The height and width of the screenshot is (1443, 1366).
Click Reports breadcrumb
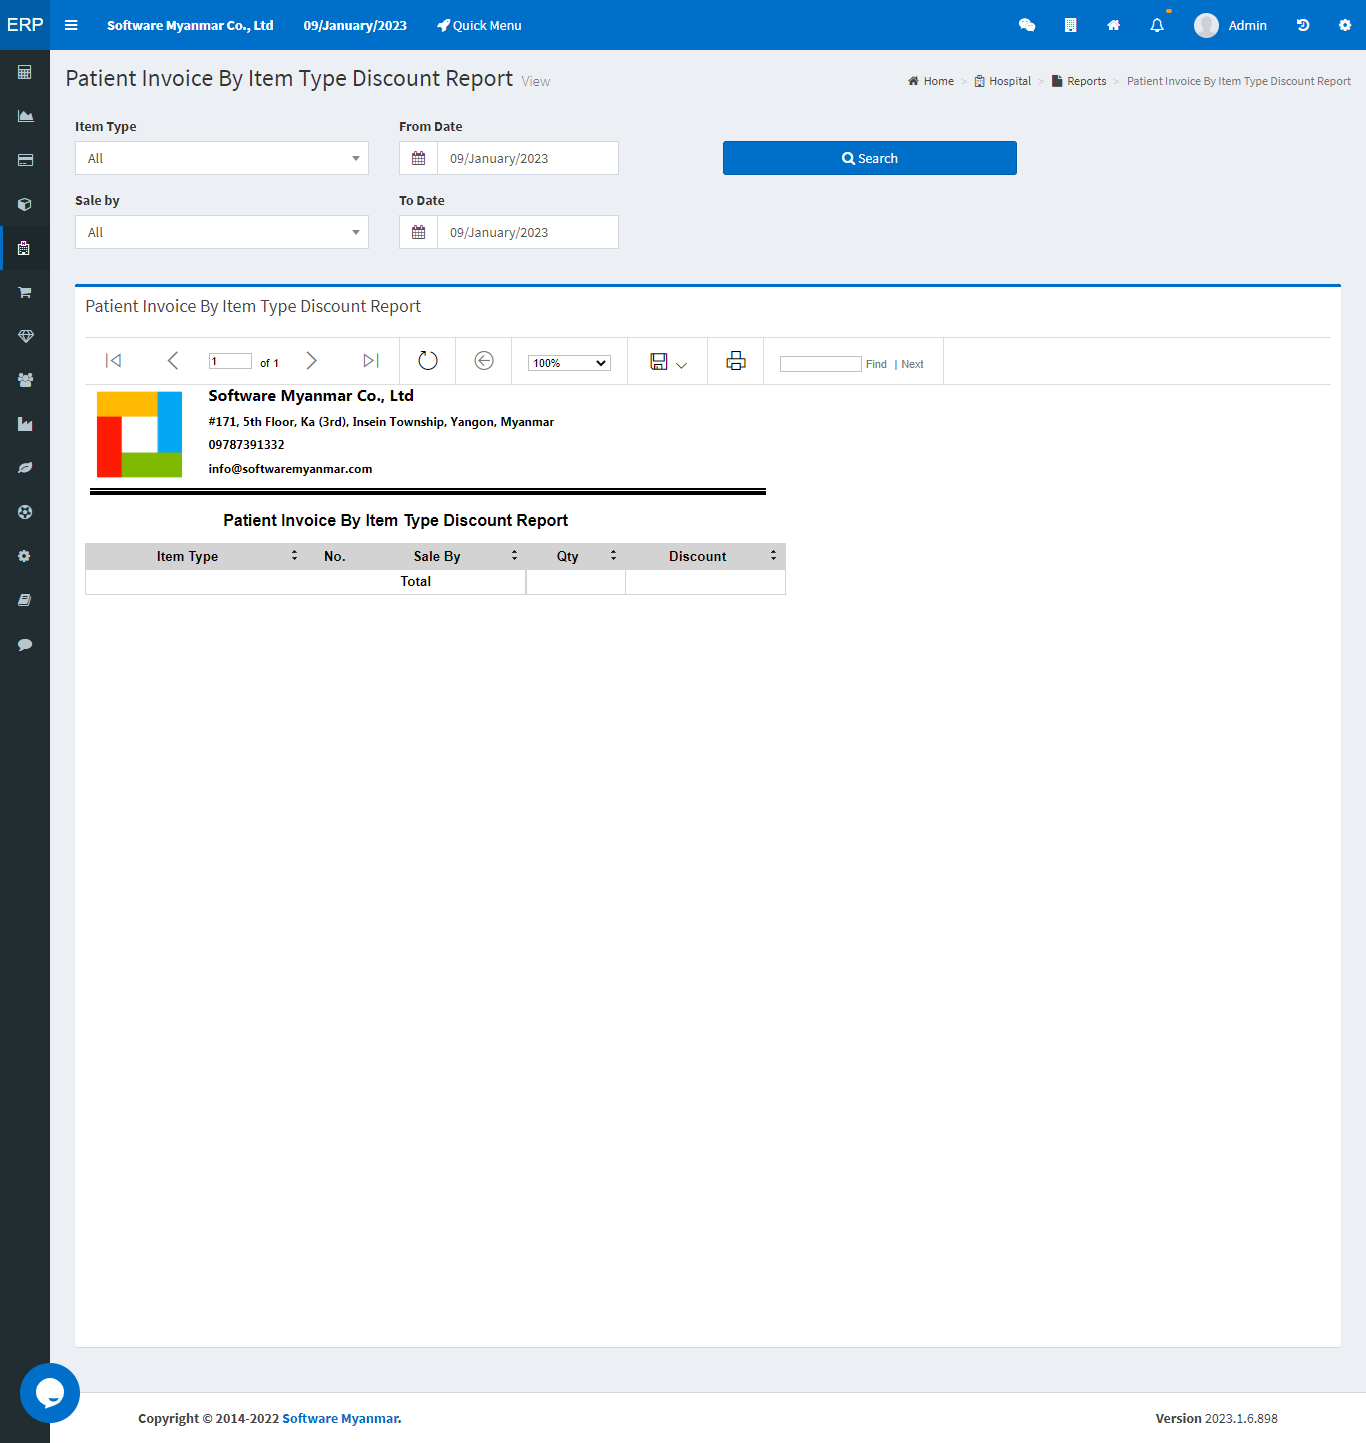[x=1079, y=81]
